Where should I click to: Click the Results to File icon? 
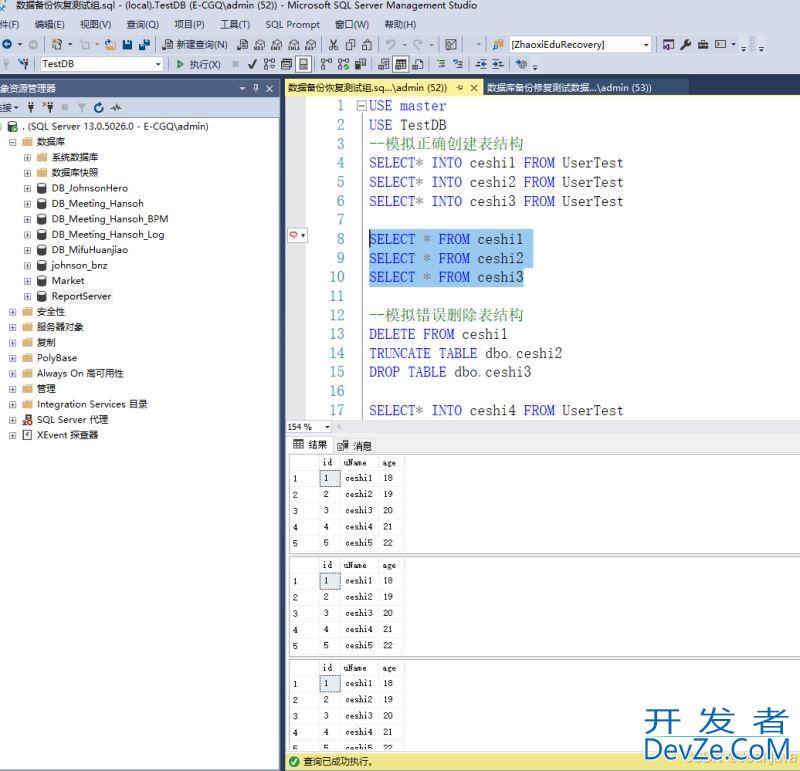418,64
